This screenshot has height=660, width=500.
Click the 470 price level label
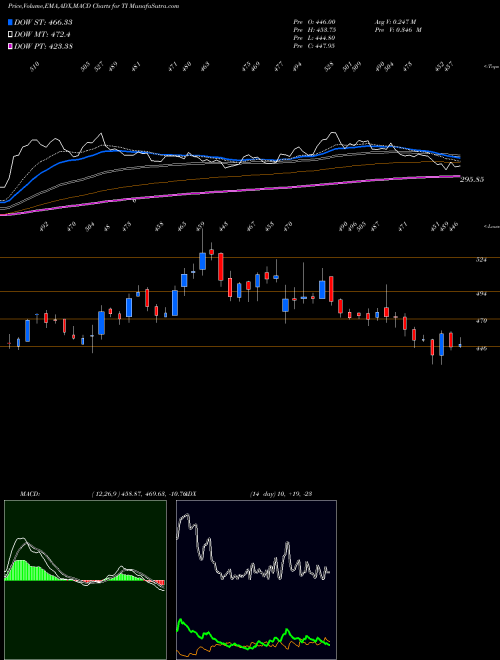481,321
